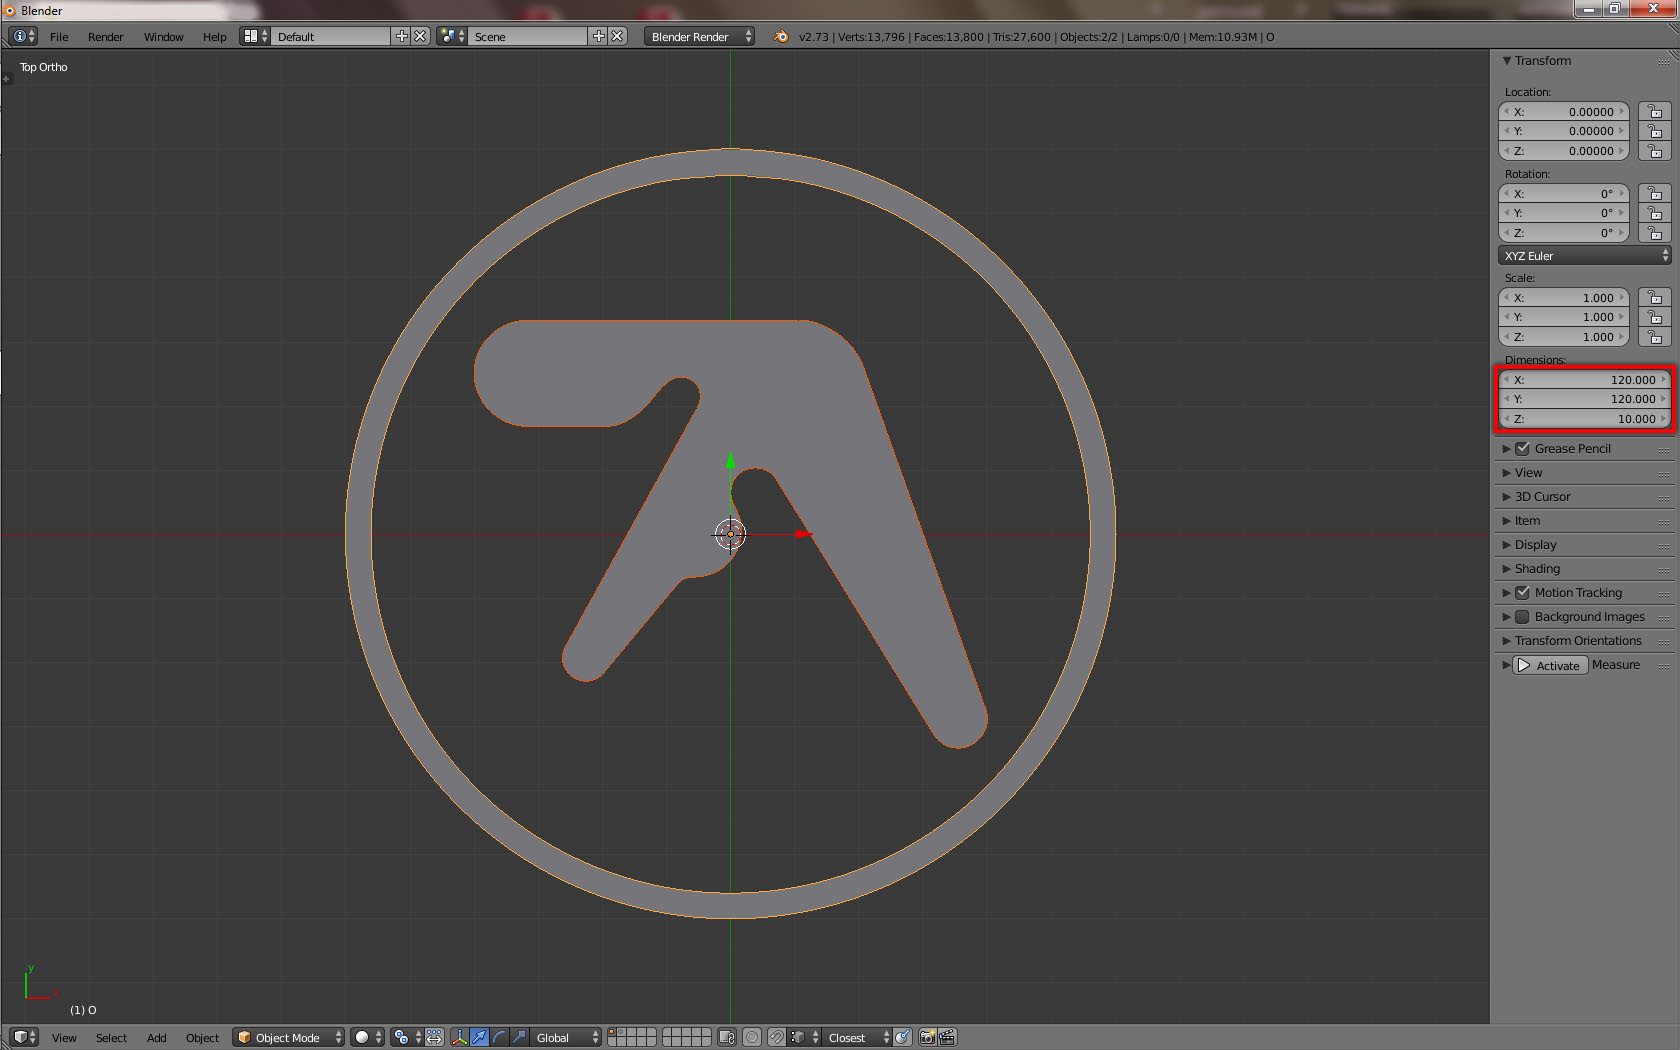Expand the Item panel
The image size is (1680, 1050).
pyautogui.click(x=1507, y=521)
